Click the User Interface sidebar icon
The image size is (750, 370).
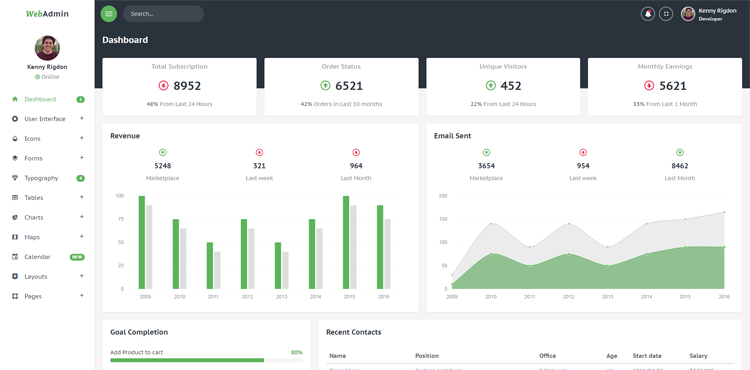pyautogui.click(x=15, y=119)
